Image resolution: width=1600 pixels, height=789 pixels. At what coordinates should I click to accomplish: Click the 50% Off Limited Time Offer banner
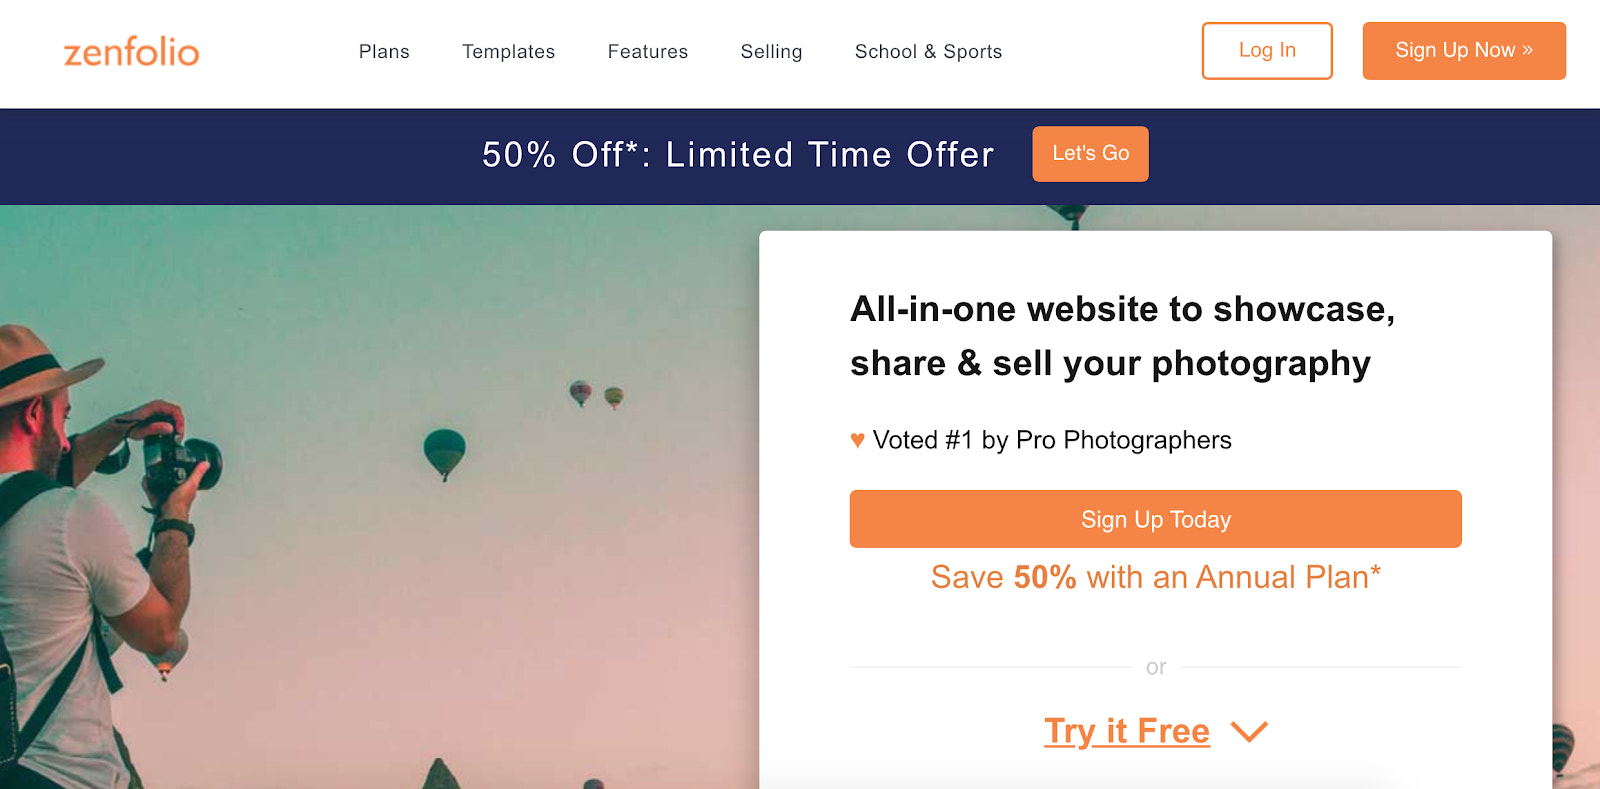[x=738, y=155]
